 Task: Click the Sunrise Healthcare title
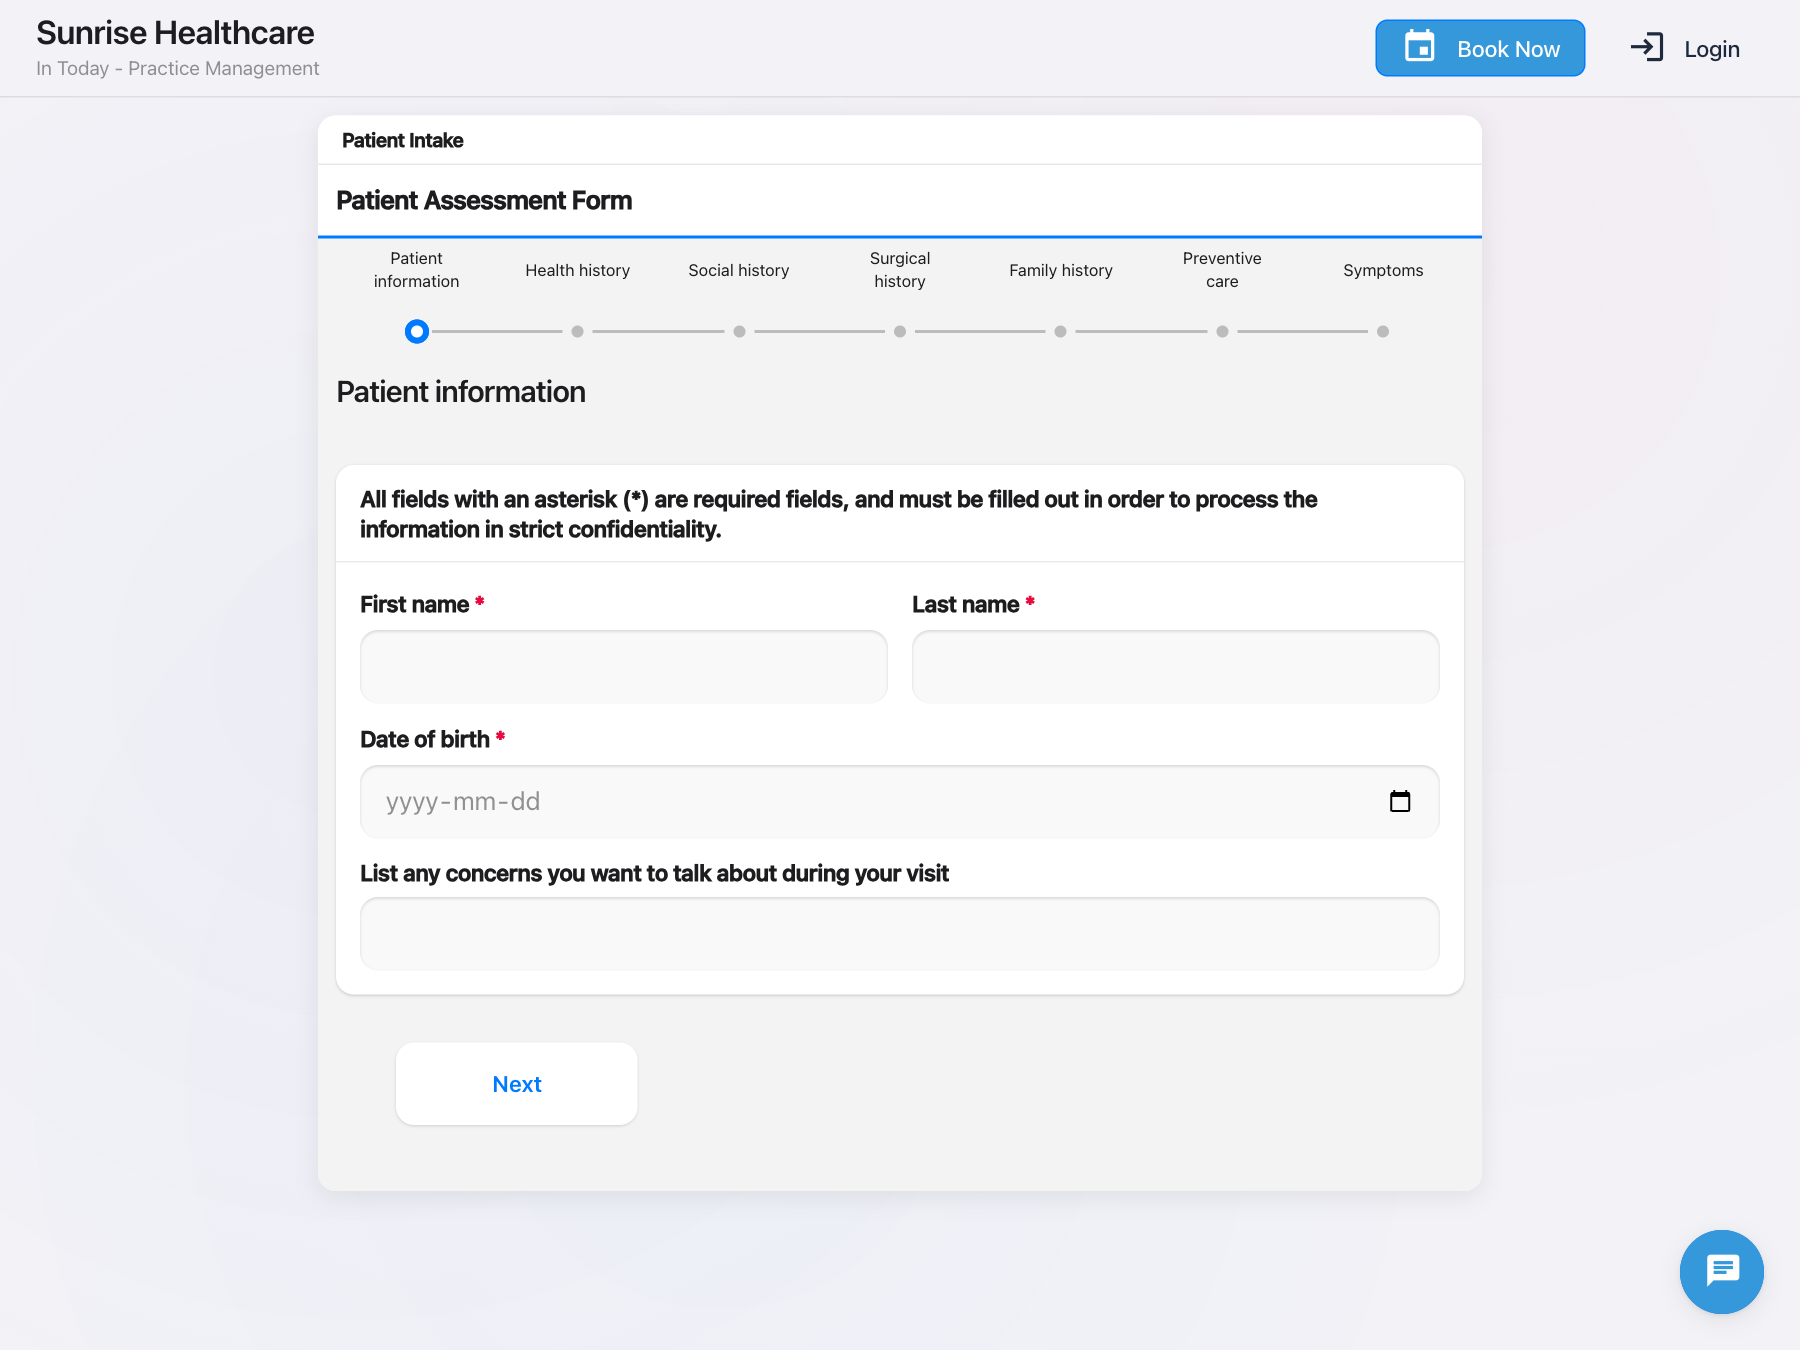click(175, 33)
